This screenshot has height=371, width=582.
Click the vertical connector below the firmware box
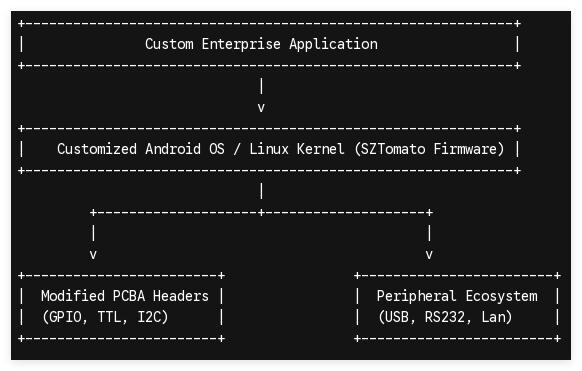click(x=261, y=191)
